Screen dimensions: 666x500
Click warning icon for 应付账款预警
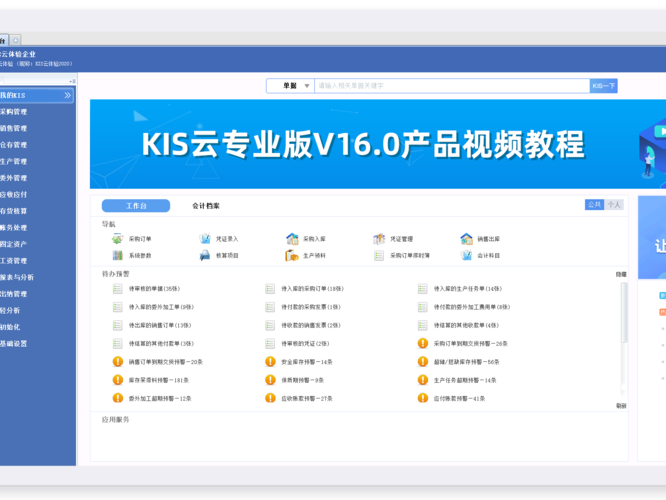tap(423, 398)
